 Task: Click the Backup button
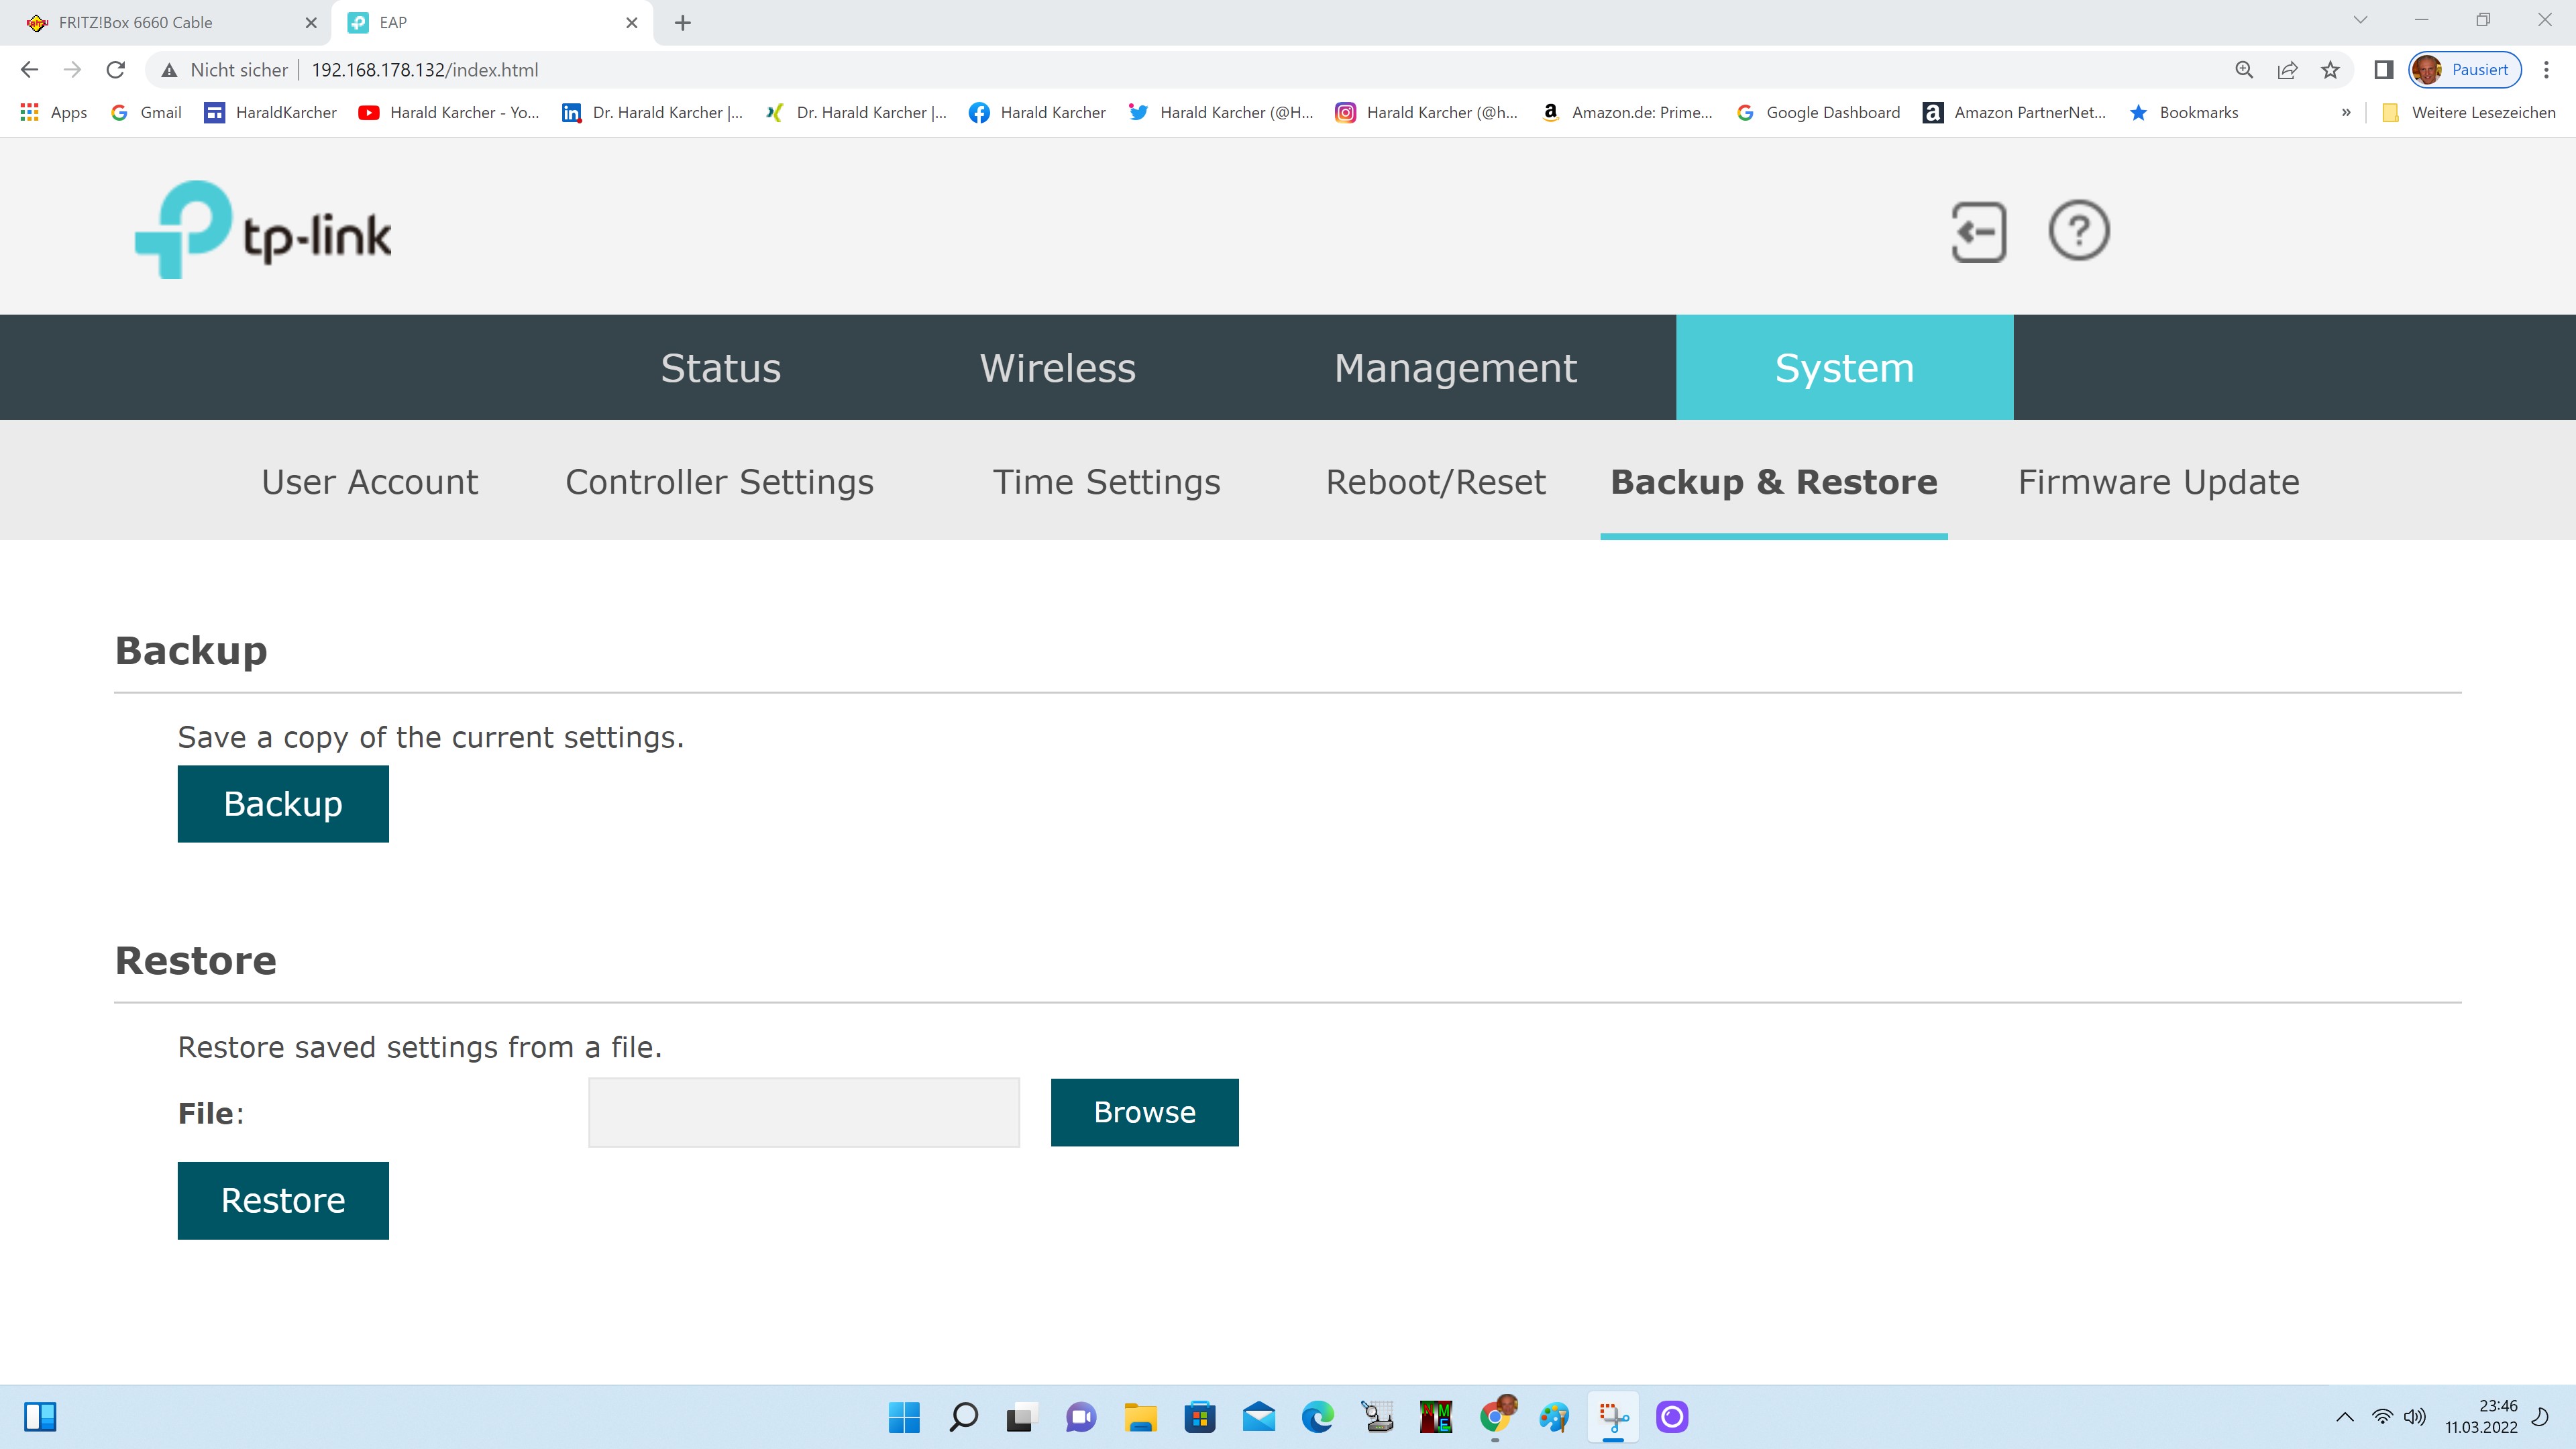tap(283, 804)
